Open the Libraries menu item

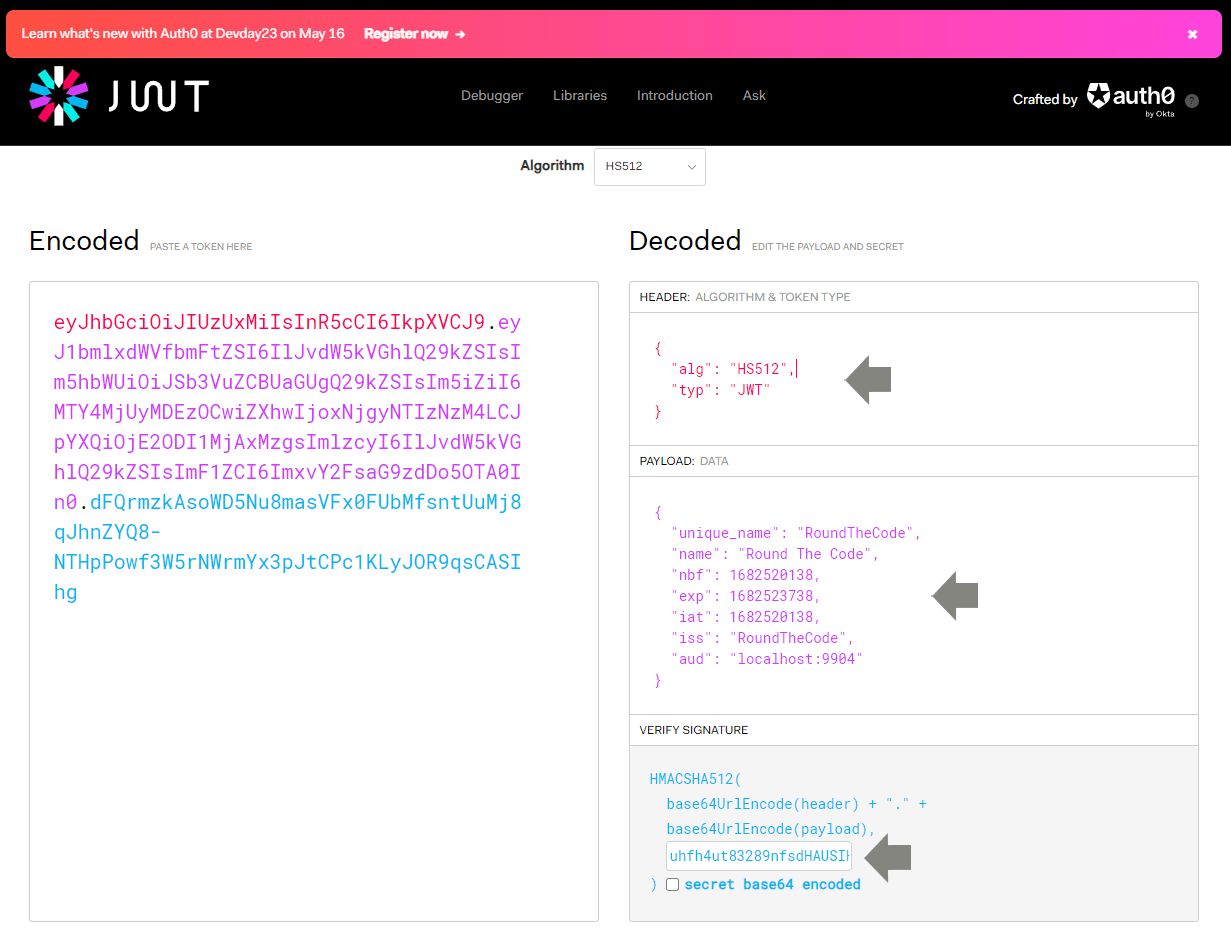pyautogui.click(x=580, y=95)
